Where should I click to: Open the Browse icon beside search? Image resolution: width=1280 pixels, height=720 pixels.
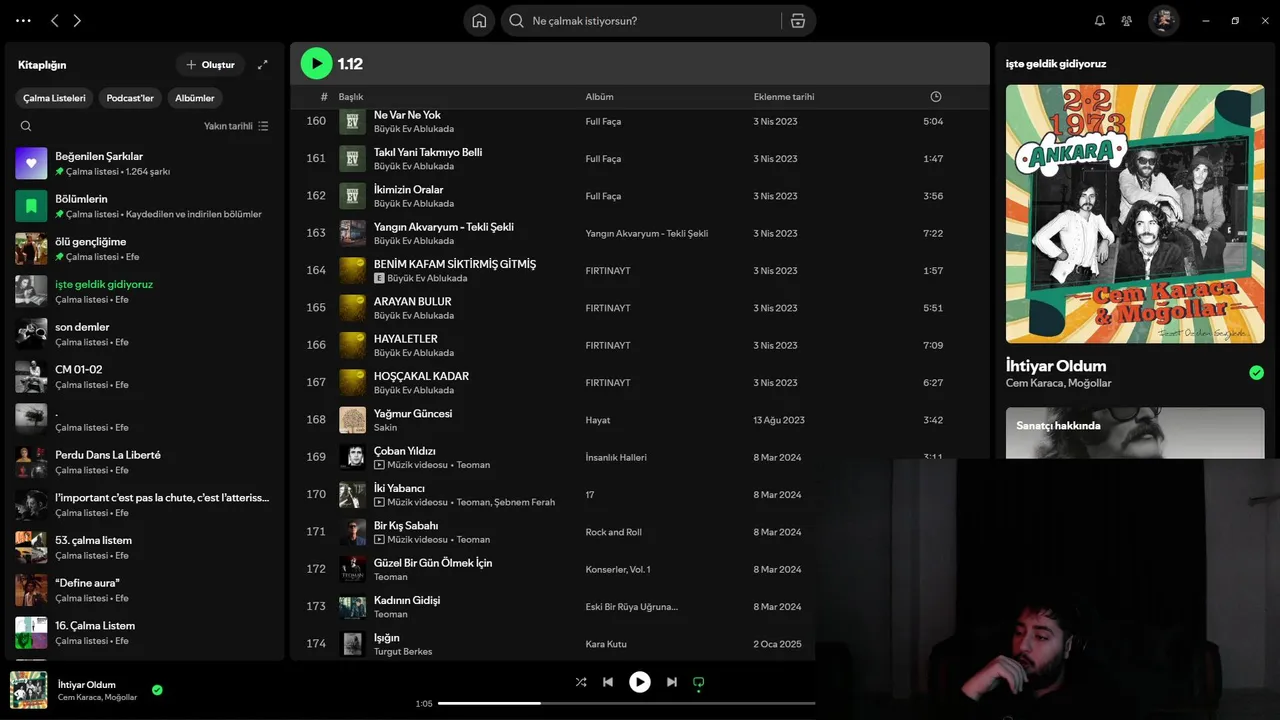(798, 21)
